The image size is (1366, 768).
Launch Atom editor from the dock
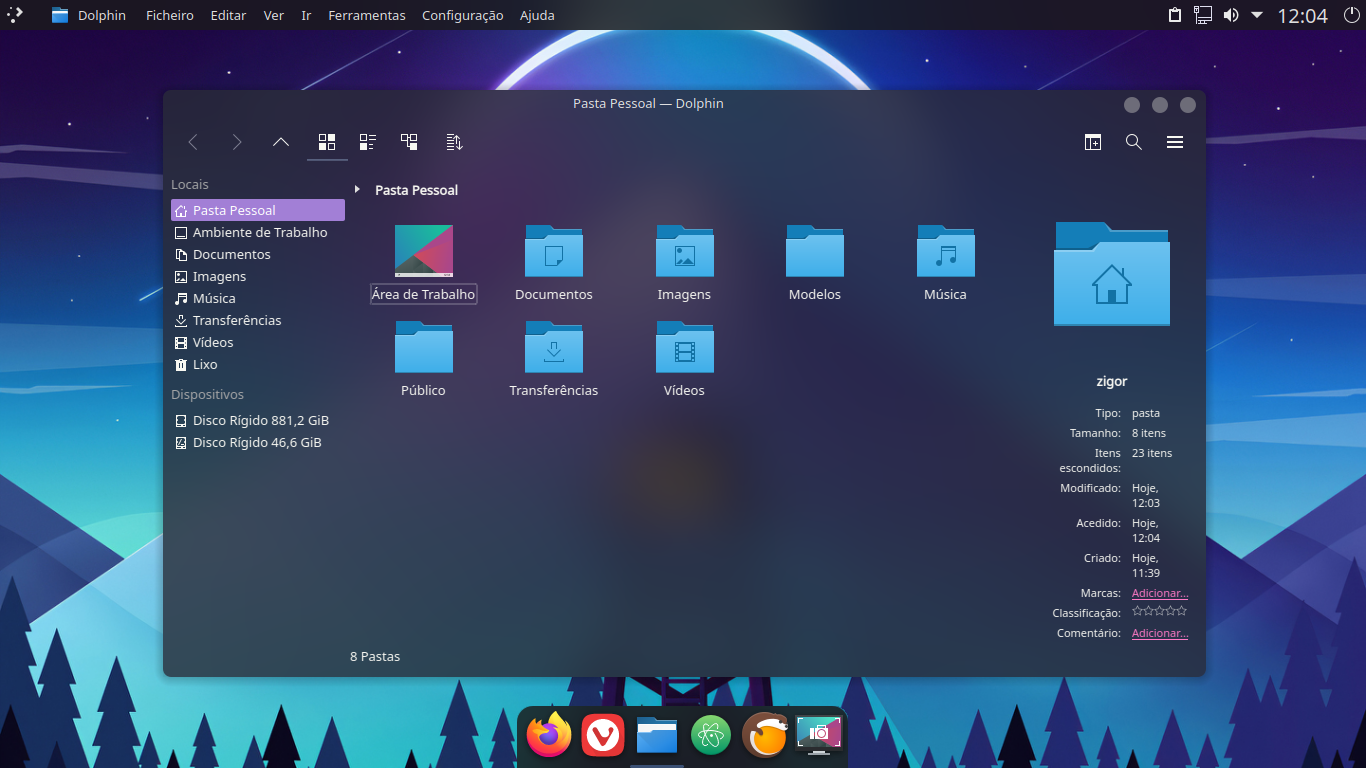(711, 736)
